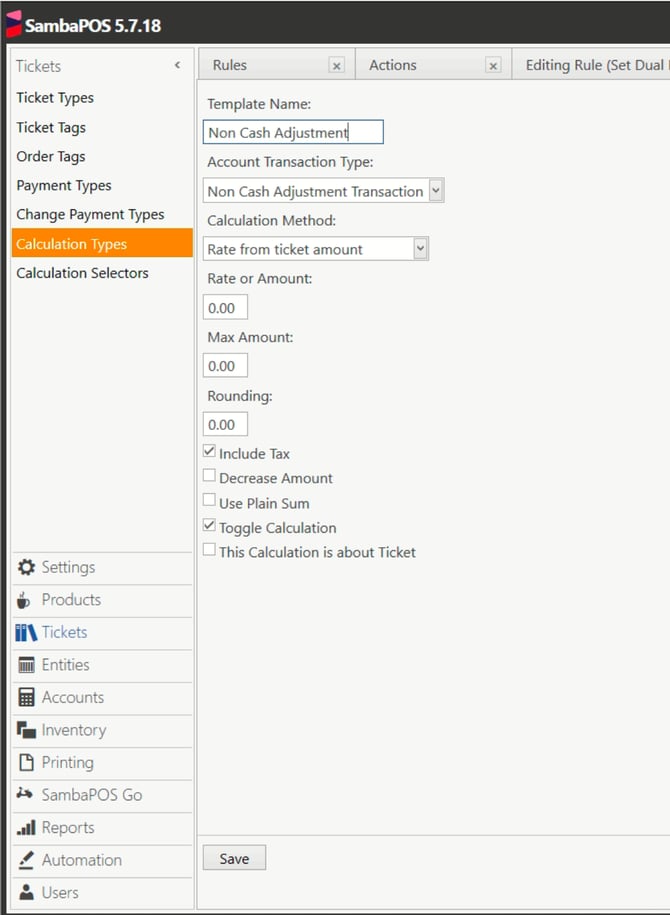Click the Tickets books icon
Screen dimensions: 670x915
26,633
